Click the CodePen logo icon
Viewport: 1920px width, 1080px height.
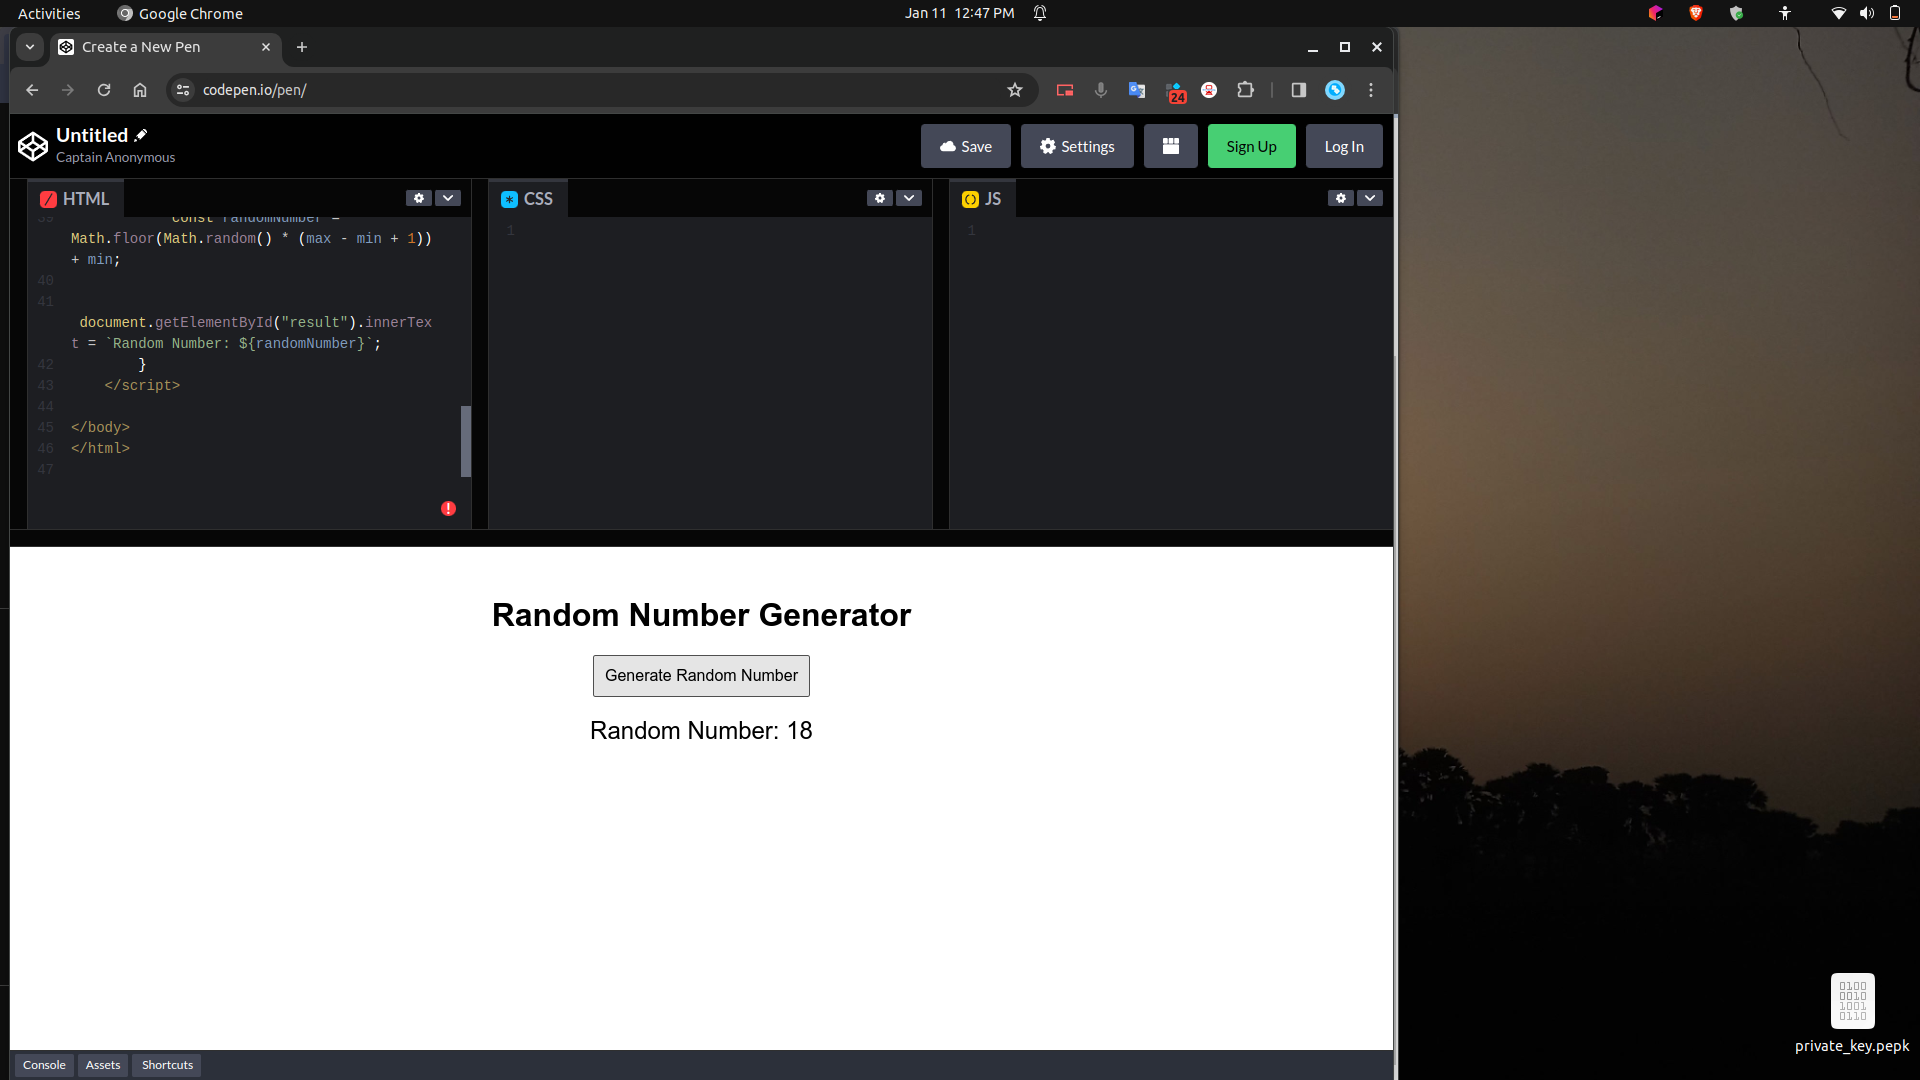pyautogui.click(x=33, y=146)
